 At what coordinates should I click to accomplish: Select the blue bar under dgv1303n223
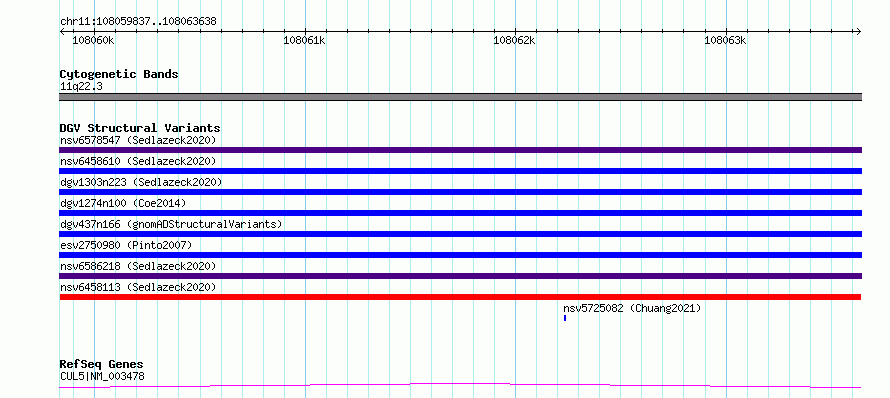click(460, 192)
